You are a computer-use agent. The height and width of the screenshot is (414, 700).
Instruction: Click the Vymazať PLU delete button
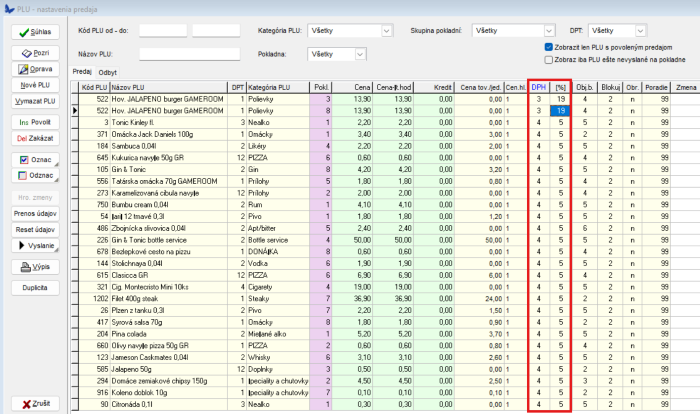click(x=35, y=101)
